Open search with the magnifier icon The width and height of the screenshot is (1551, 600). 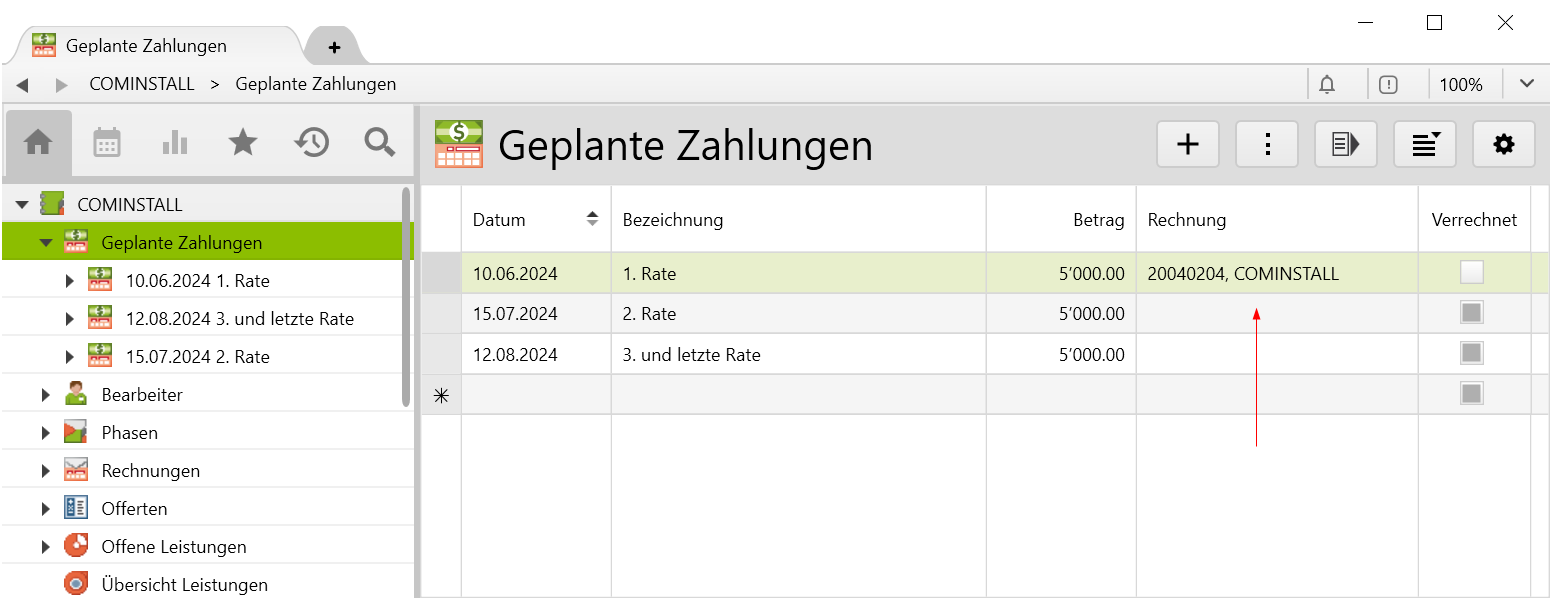coord(380,143)
